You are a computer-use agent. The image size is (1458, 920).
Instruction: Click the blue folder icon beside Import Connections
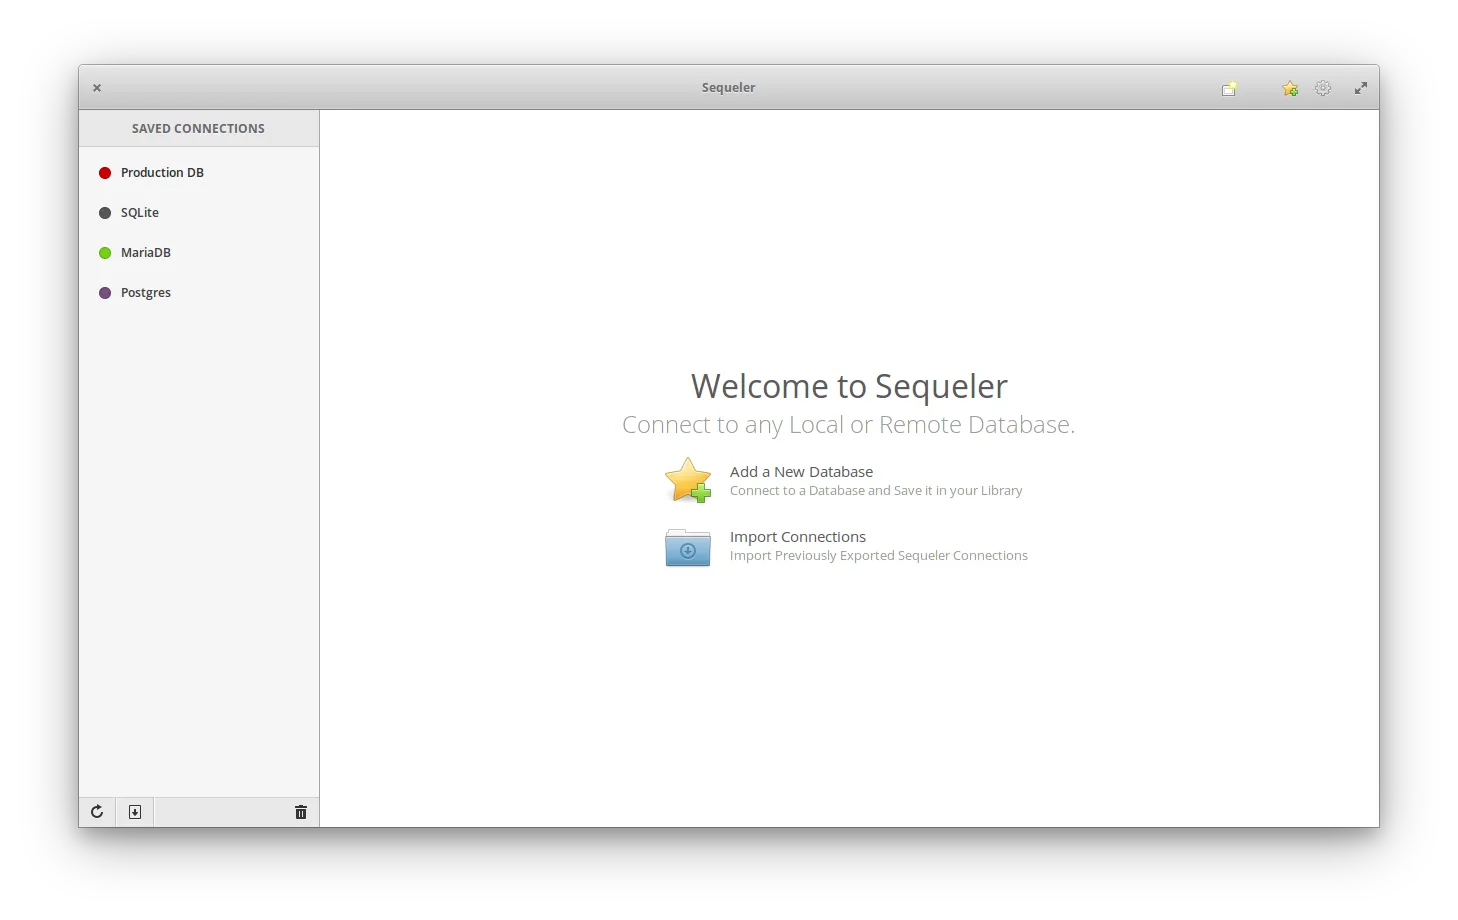pos(687,547)
